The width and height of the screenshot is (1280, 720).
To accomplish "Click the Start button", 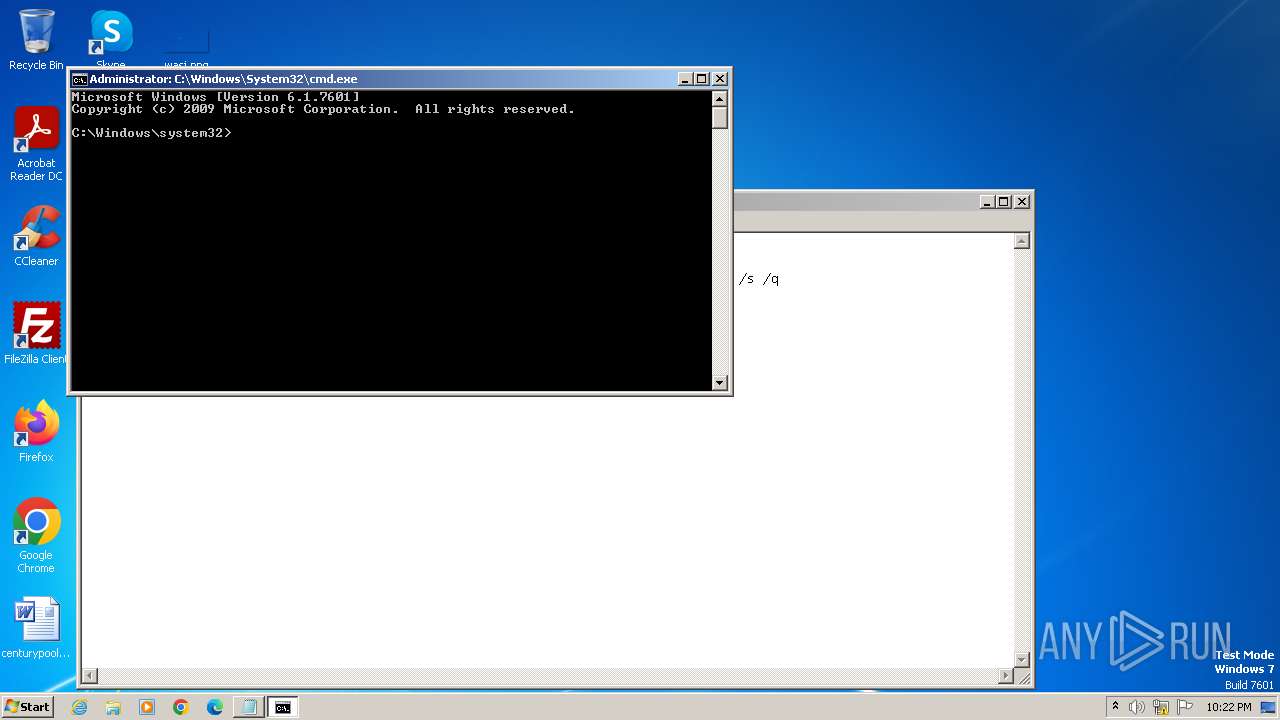I will [x=27, y=707].
